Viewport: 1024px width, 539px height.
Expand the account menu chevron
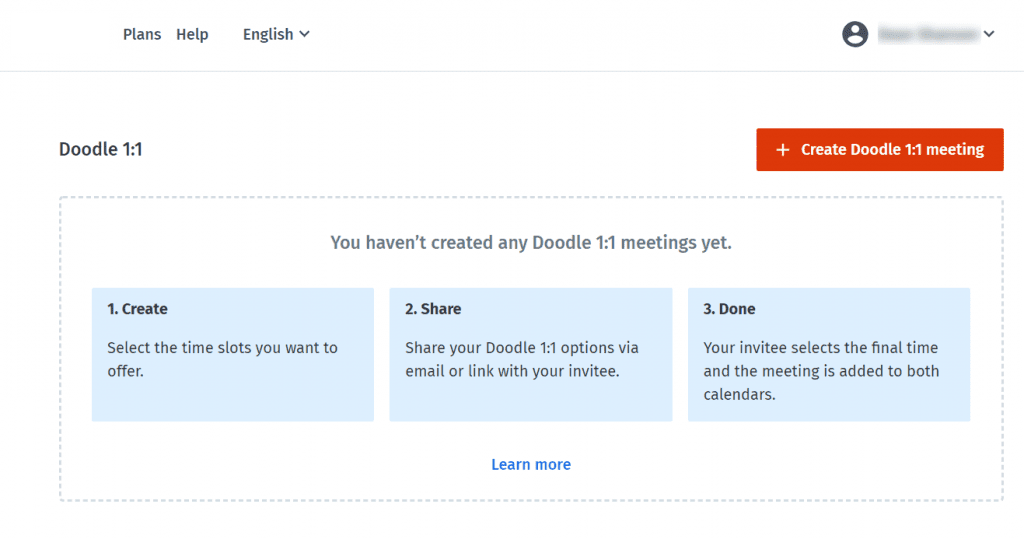click(x=989, y=34)
